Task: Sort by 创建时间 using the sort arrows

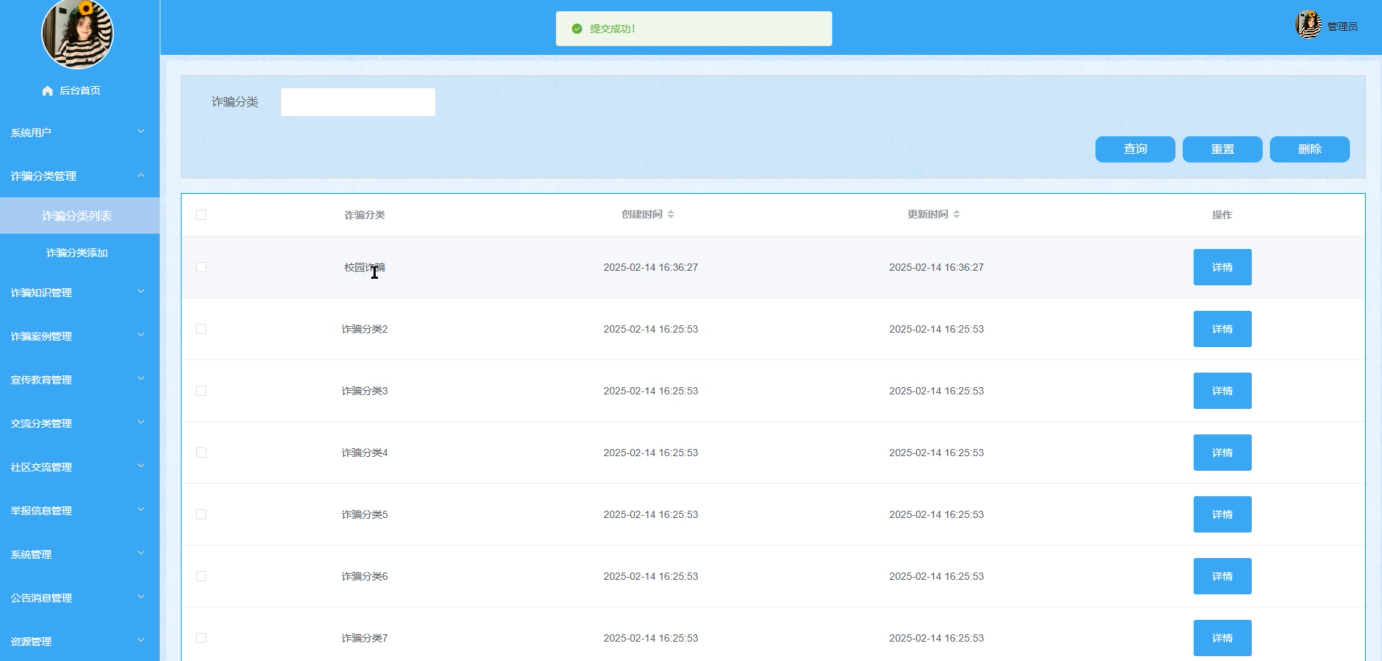Action: (671, 215)
